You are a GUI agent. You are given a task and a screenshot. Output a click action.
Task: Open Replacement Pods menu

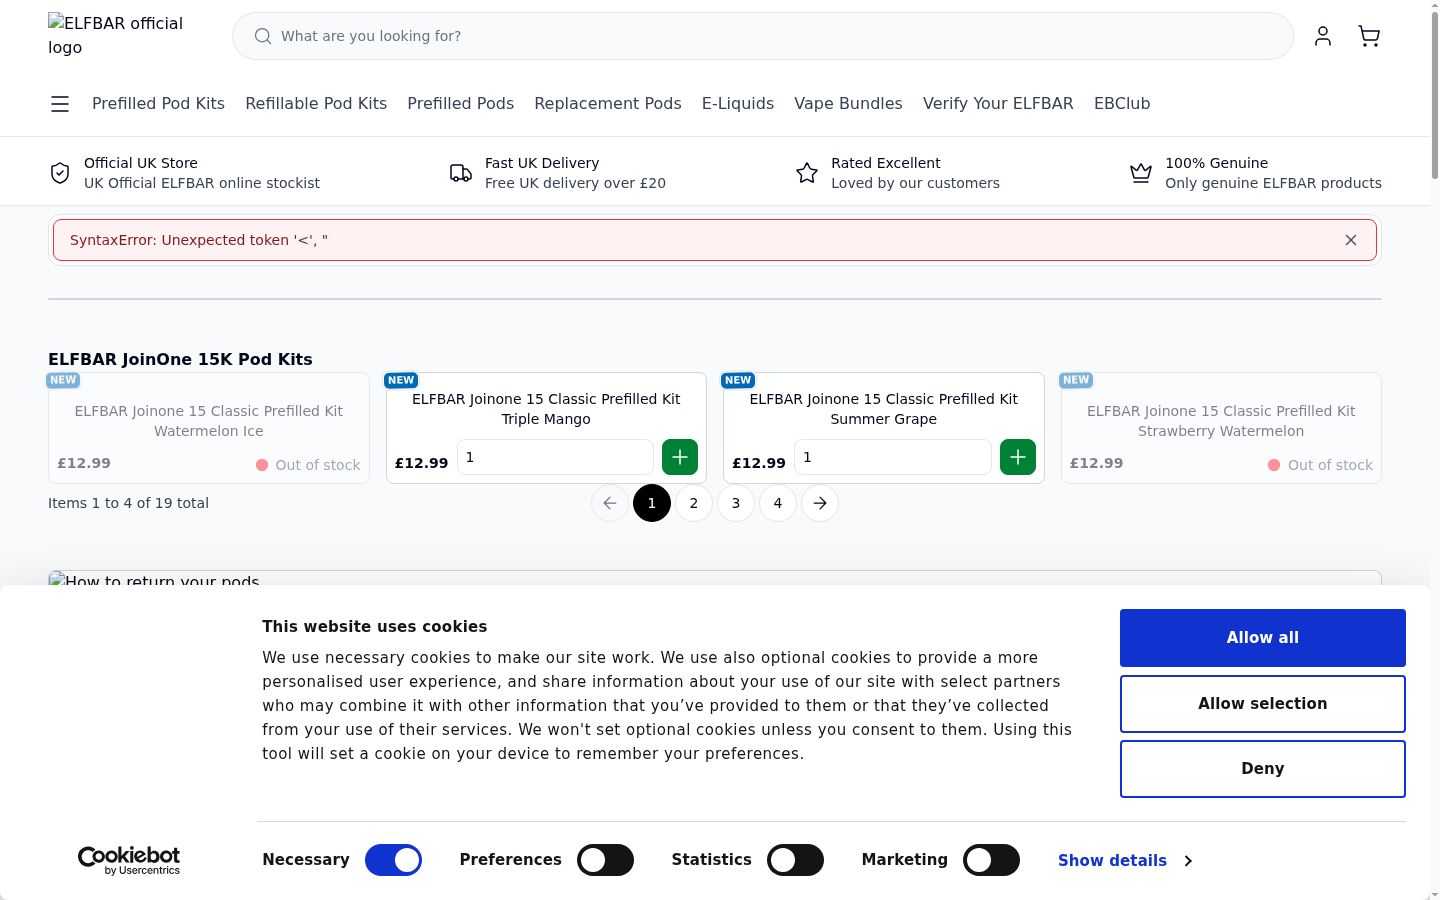tap(608, 104)
